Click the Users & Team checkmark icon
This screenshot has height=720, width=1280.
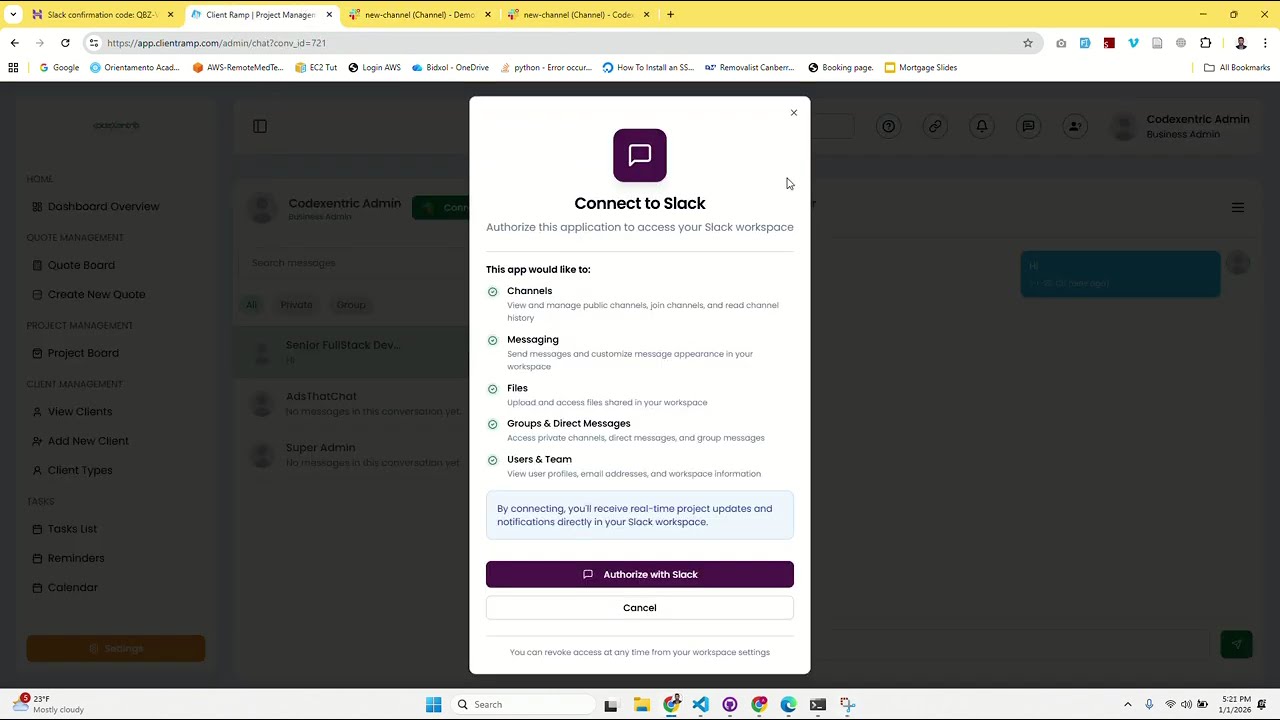tap(492, 461)
